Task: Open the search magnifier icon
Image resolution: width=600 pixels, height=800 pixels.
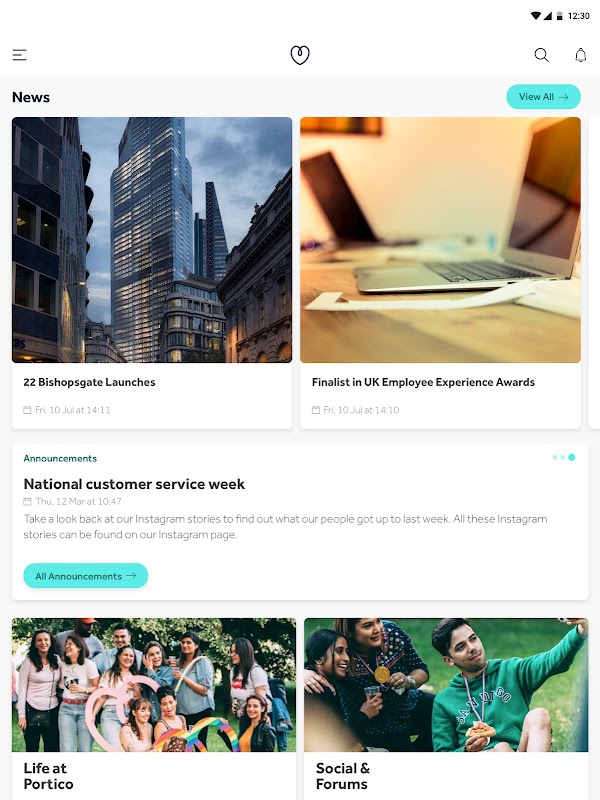Action: [541, 55]
